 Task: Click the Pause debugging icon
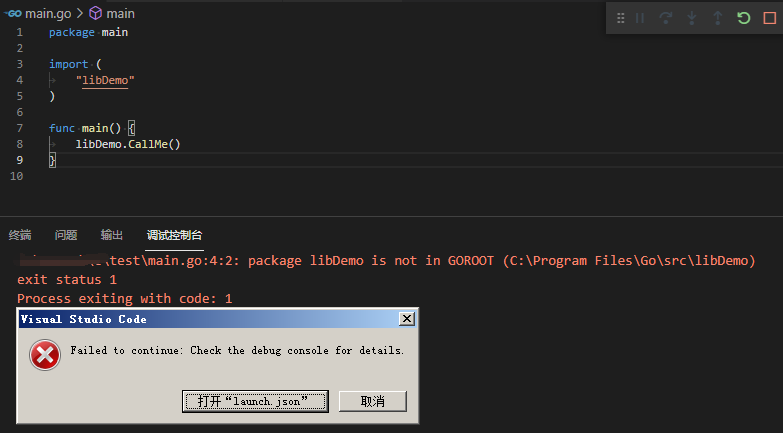[640, 18]
